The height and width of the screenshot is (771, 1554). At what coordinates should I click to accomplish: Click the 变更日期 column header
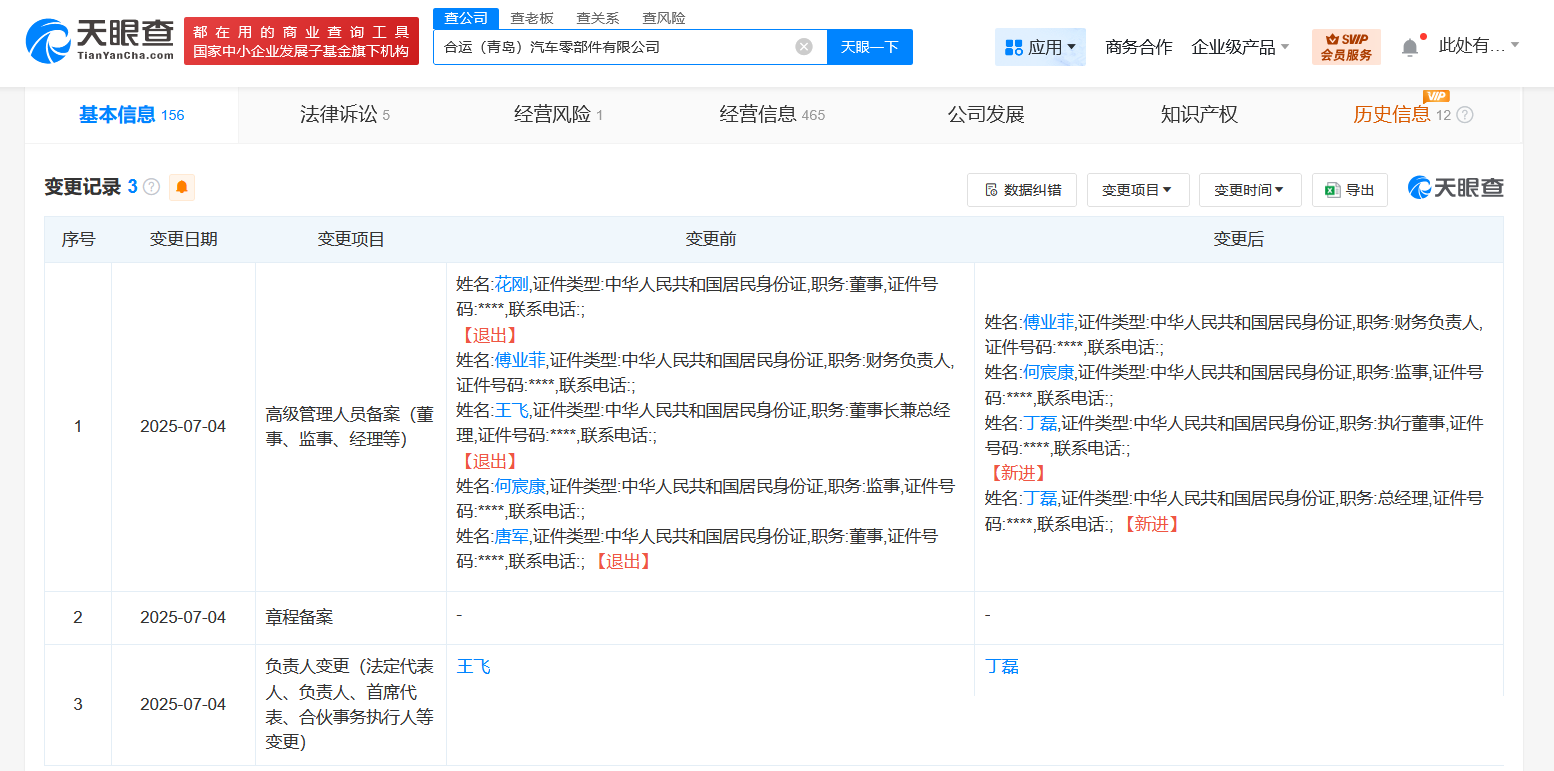click(183, 240)
